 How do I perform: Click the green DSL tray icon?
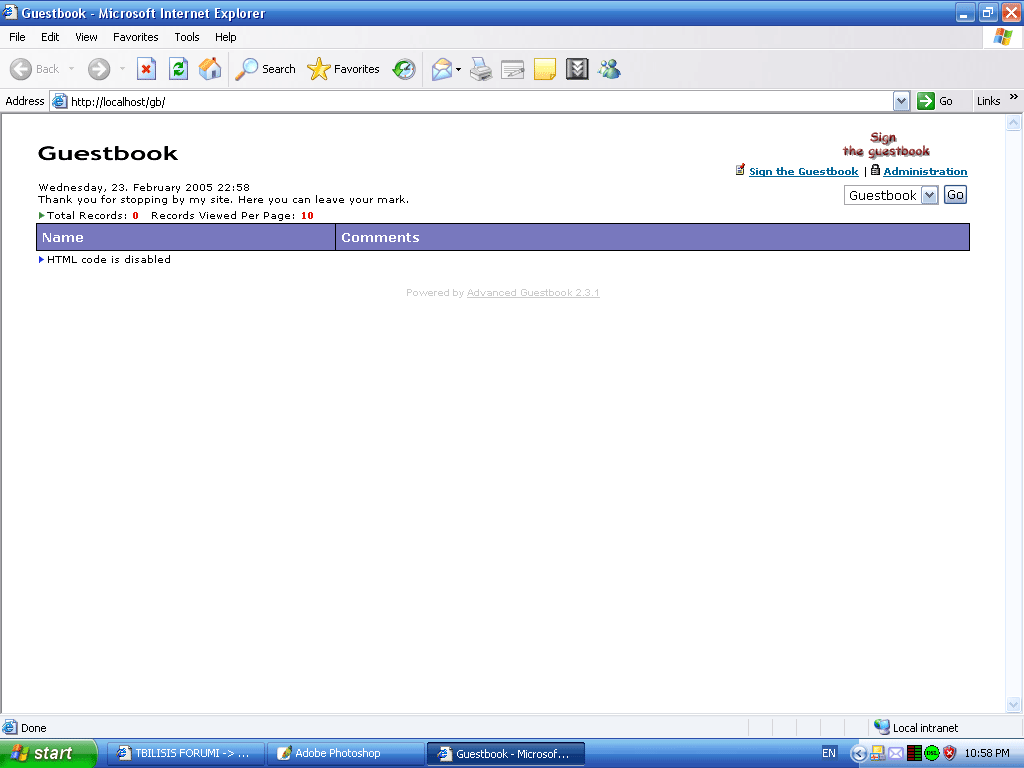(931, 753)
